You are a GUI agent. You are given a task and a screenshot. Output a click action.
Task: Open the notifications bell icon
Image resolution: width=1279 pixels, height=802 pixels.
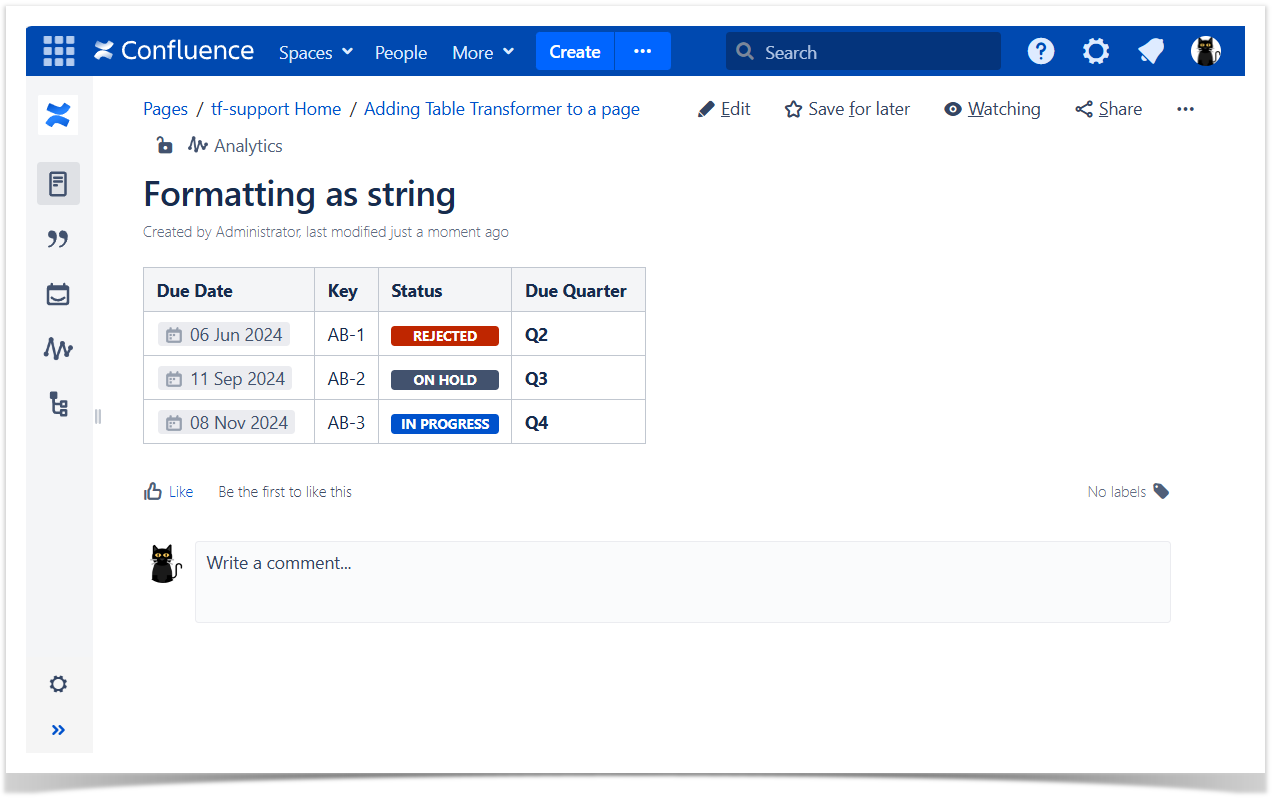pos(1151,51)
